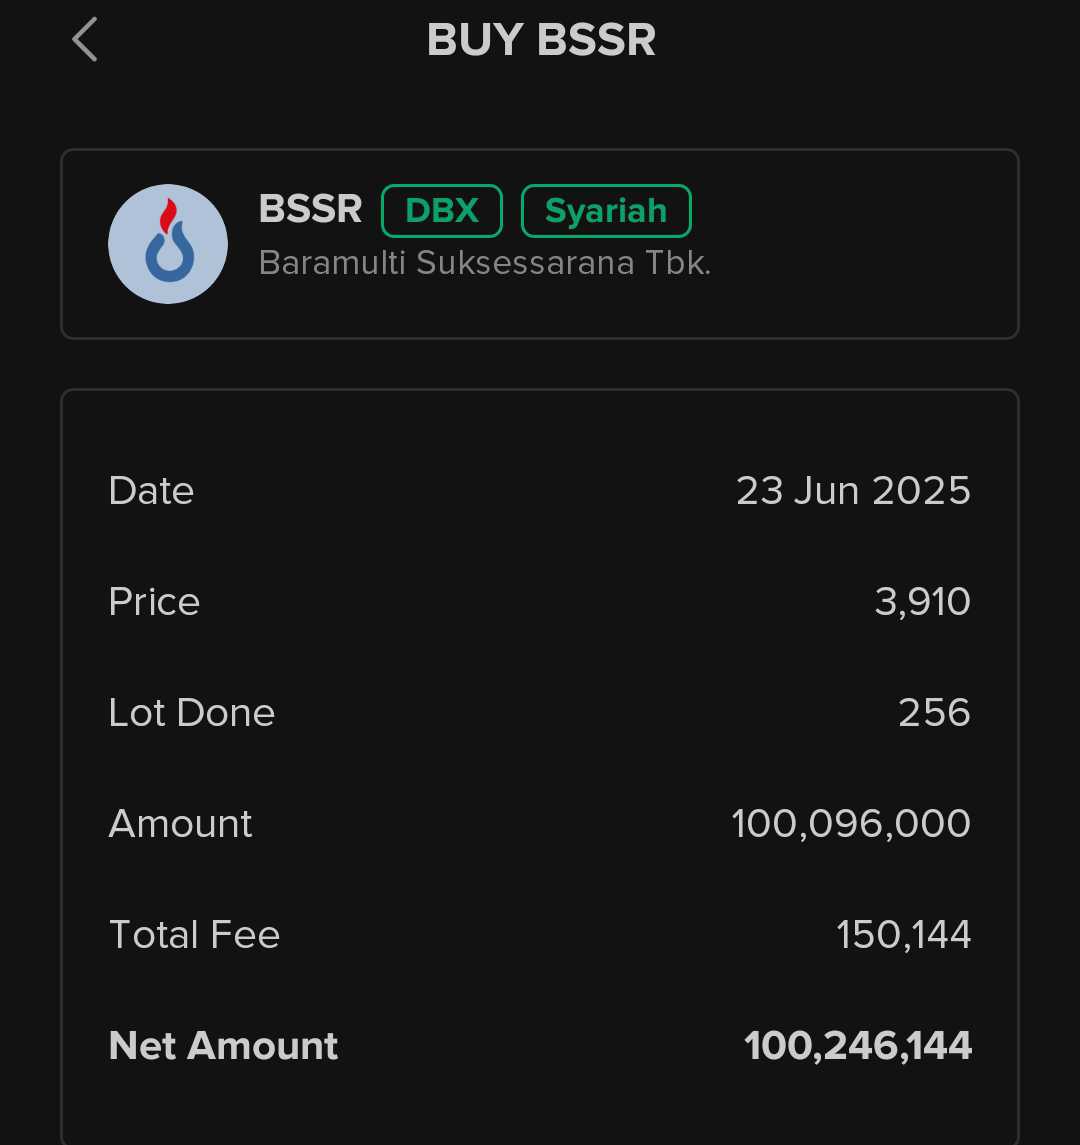Tap the back arrow icon
The width and height of the screenshot is (1080, 1145).
[x=85, y=41]
